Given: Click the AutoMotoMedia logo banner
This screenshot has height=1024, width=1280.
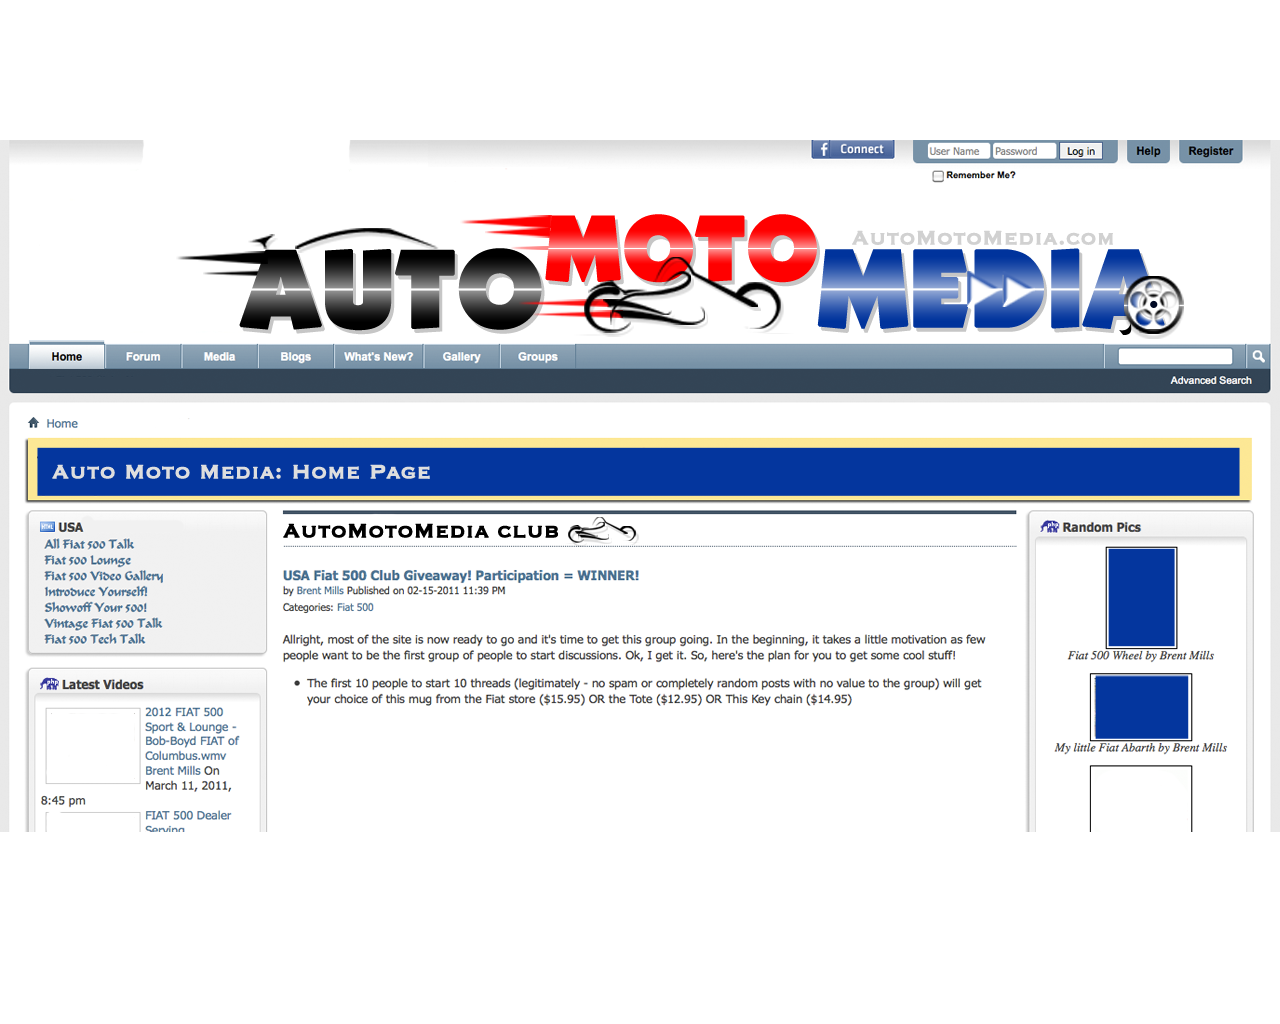Looking at the screenshot, I should pos(680,274).
